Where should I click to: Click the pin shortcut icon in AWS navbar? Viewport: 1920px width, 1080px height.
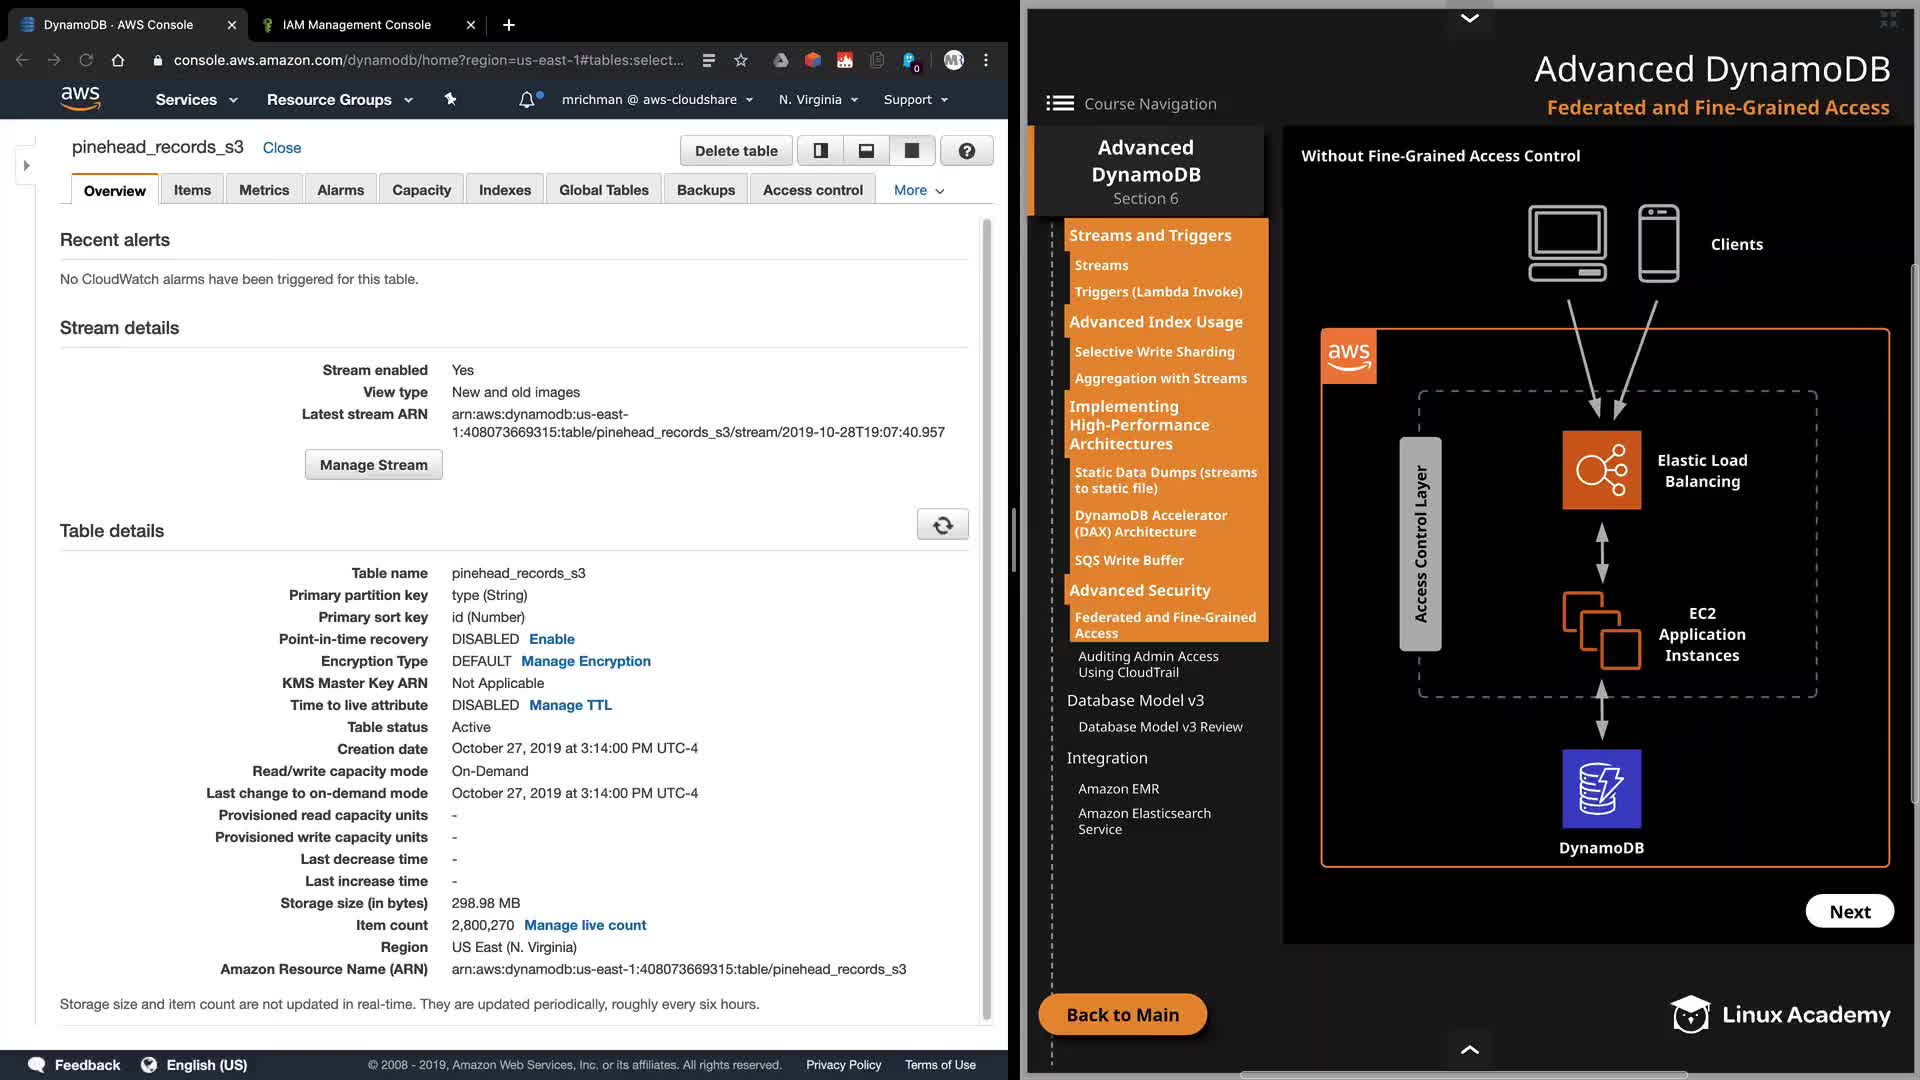(x=450, y=99)
